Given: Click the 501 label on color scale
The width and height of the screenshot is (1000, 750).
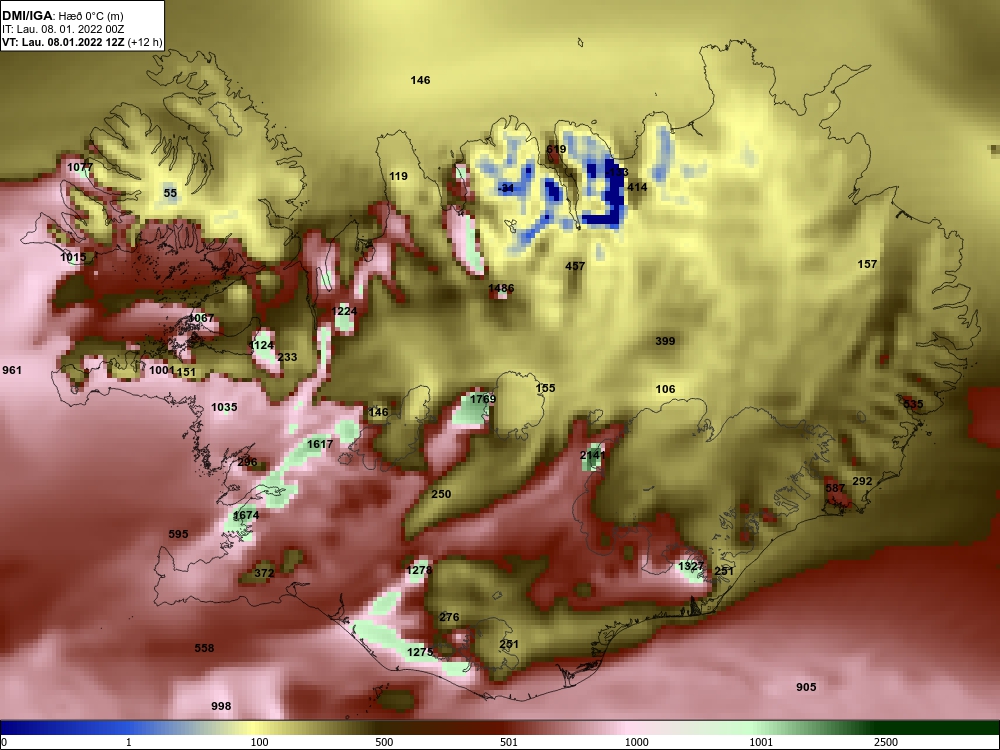Looking at the screenshot, I should 509,742.
